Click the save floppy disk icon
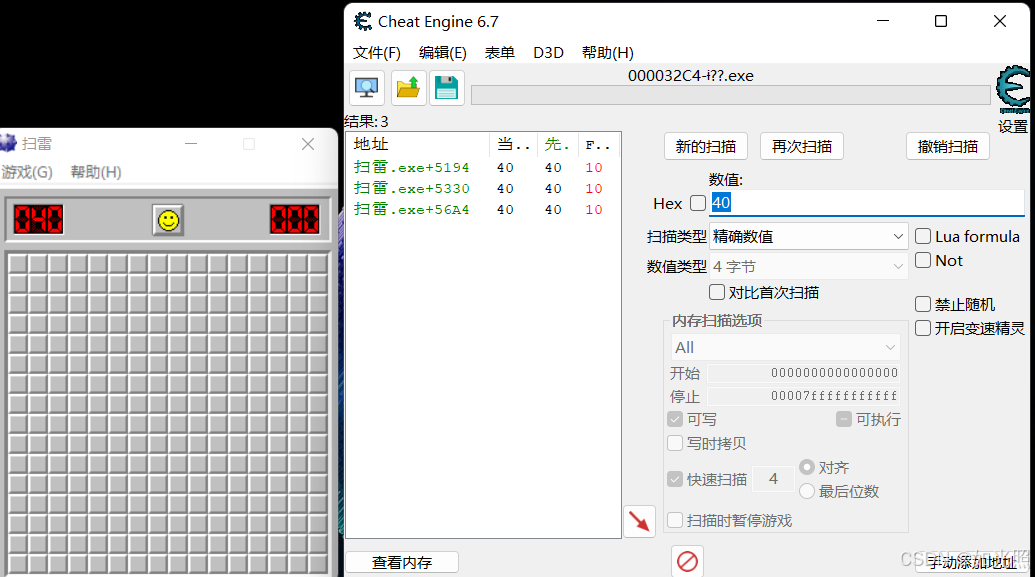 point(447,88)
